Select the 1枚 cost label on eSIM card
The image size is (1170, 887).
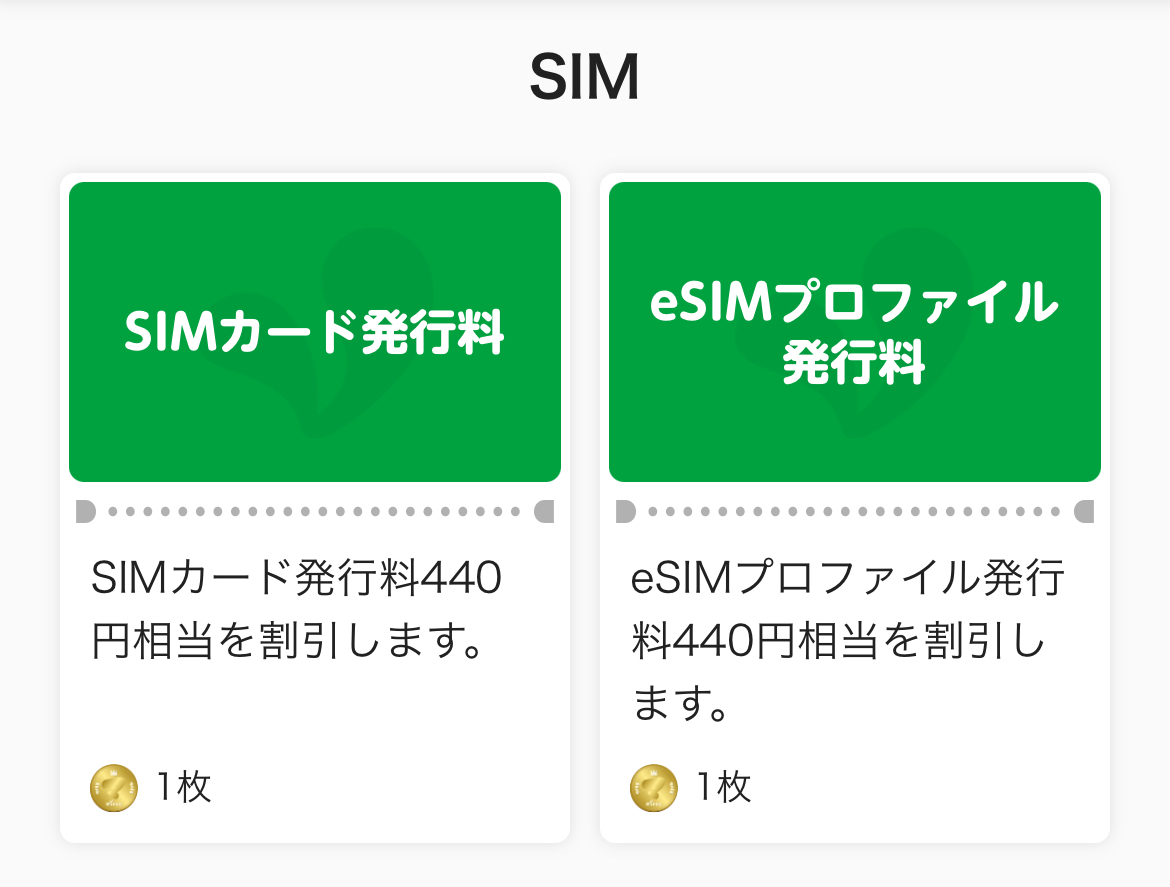coord(723,788)
